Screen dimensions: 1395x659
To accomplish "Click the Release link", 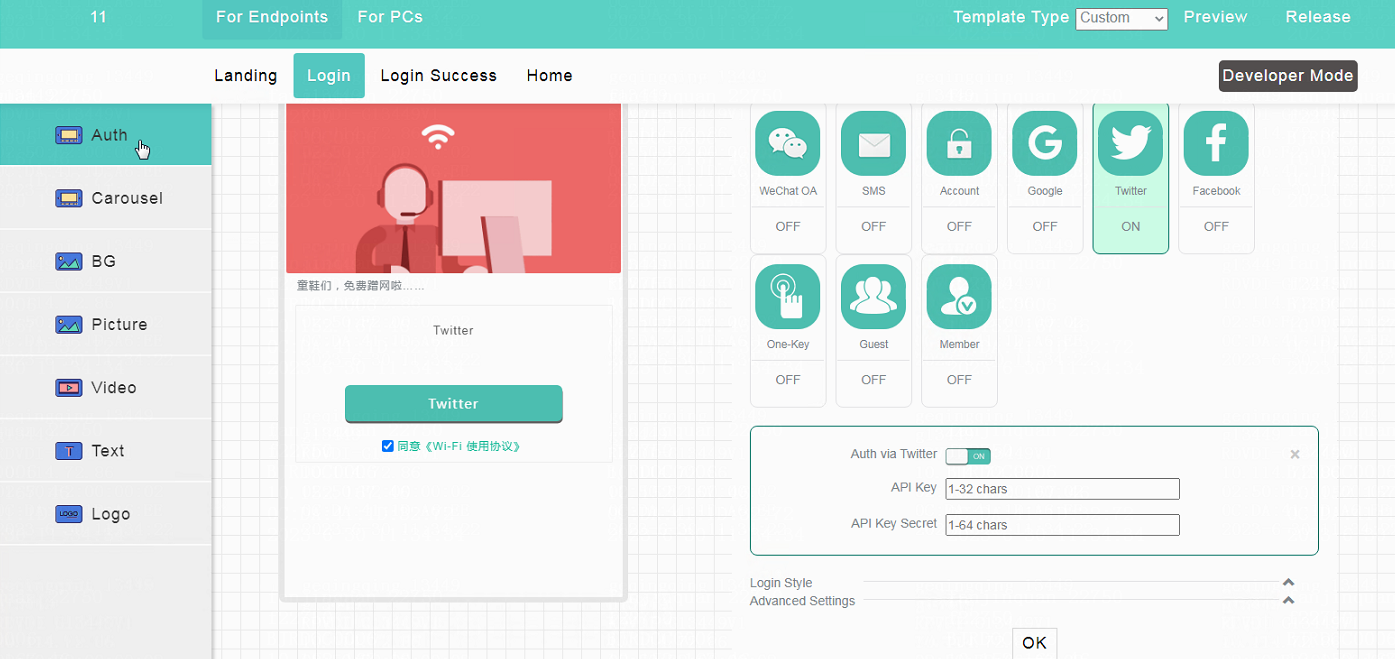I will [1318, 17].
